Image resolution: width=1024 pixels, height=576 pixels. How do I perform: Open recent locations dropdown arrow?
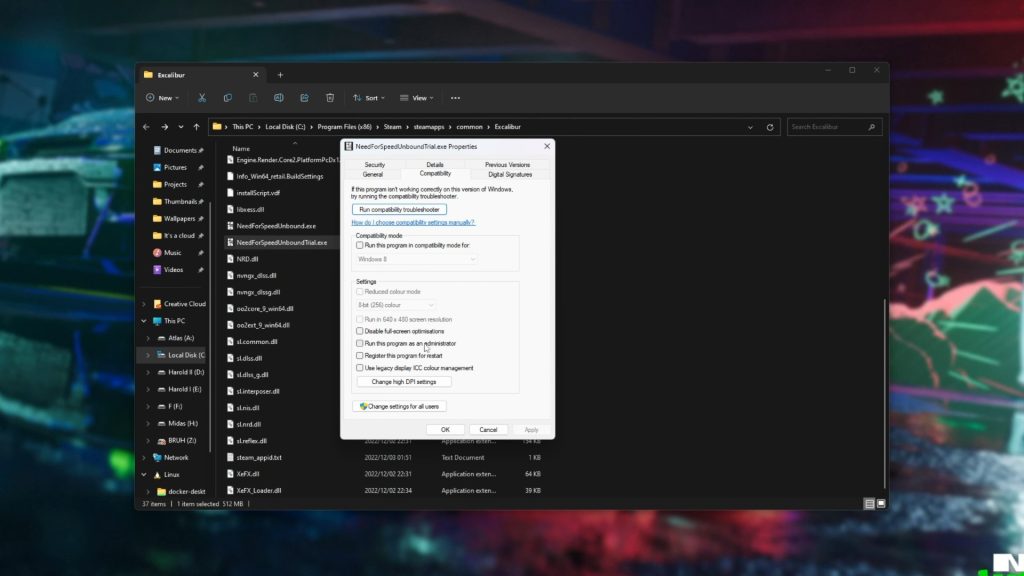click(181, 127)
